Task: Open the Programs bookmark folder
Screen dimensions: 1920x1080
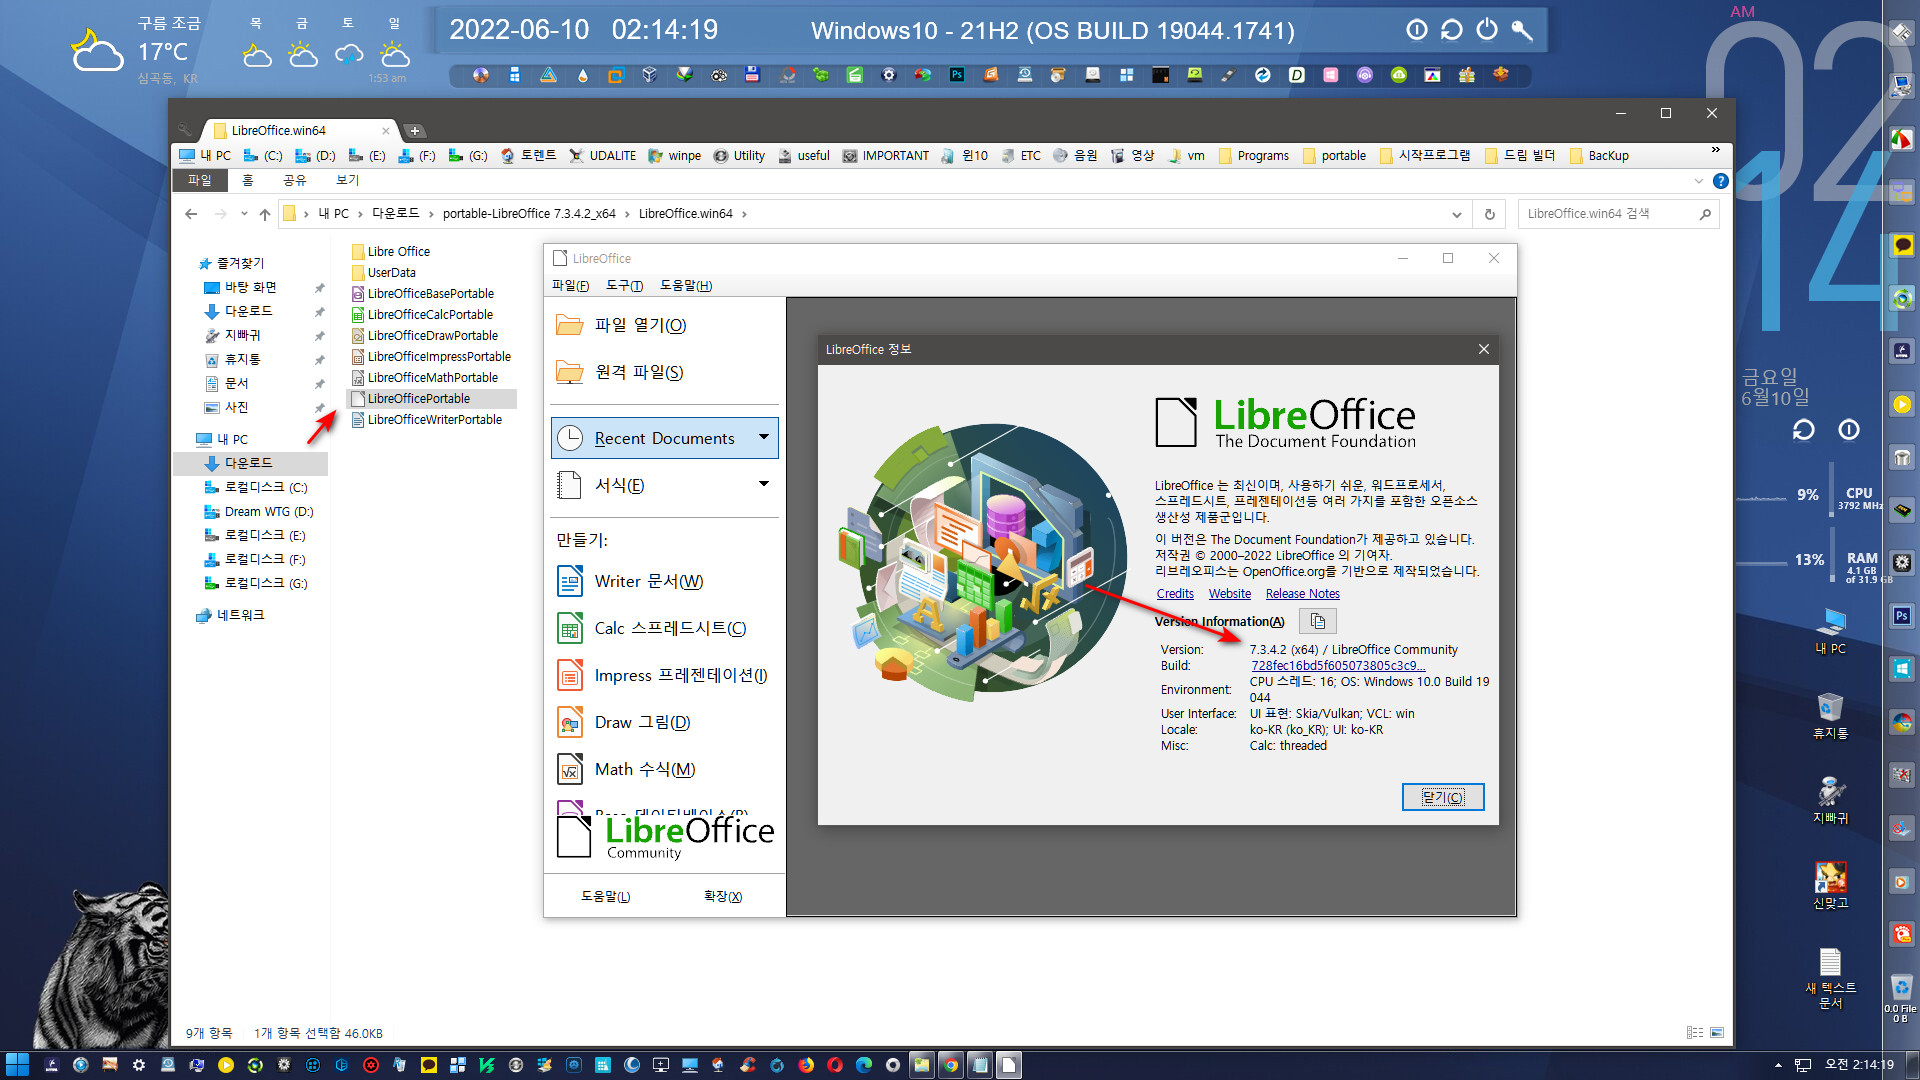Action: coord(1254,156)
